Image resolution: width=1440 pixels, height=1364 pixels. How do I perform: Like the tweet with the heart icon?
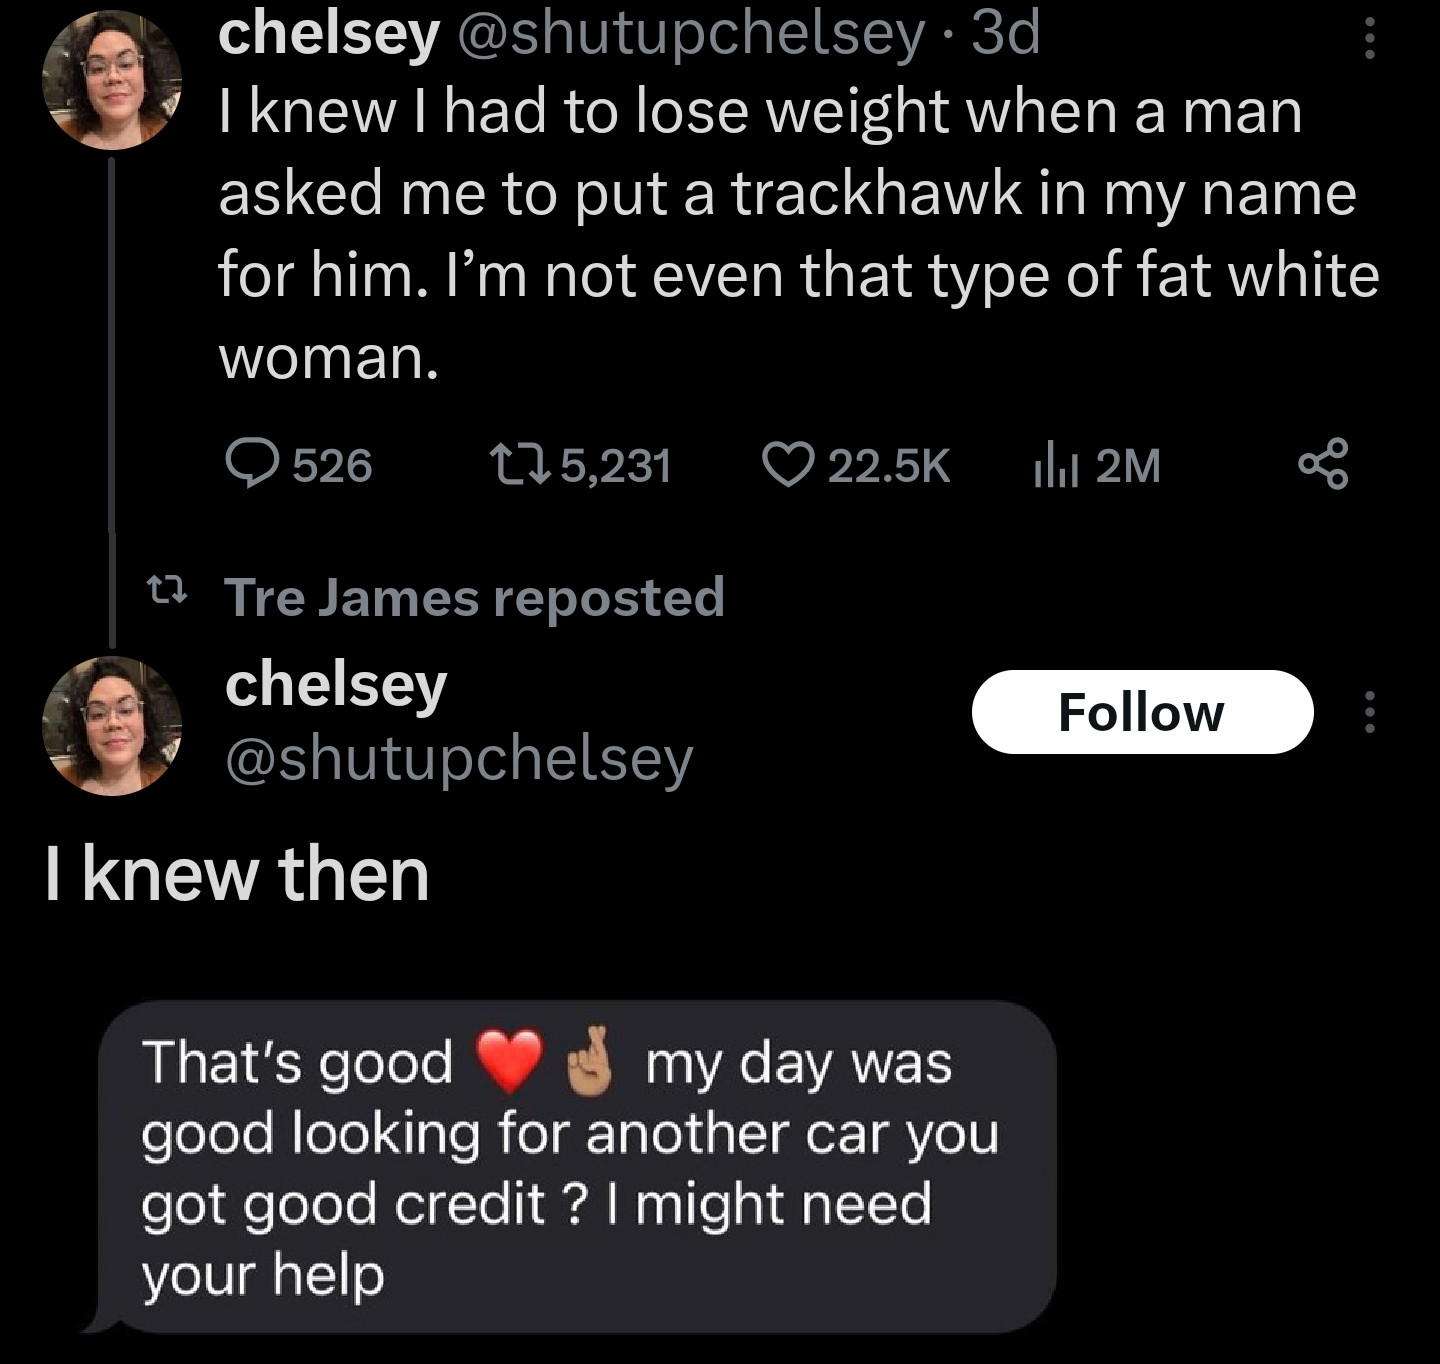coord(787,465)
